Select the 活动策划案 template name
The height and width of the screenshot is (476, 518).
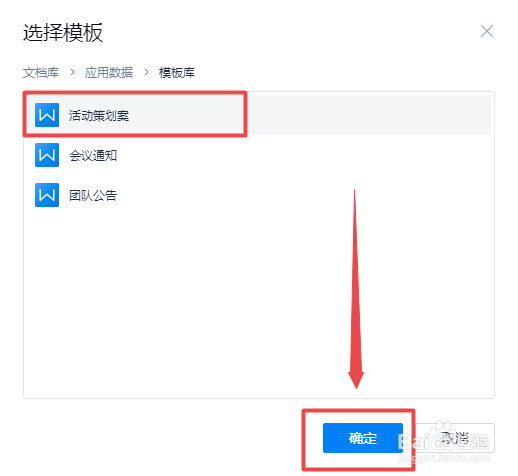click(x=99, y=116)
